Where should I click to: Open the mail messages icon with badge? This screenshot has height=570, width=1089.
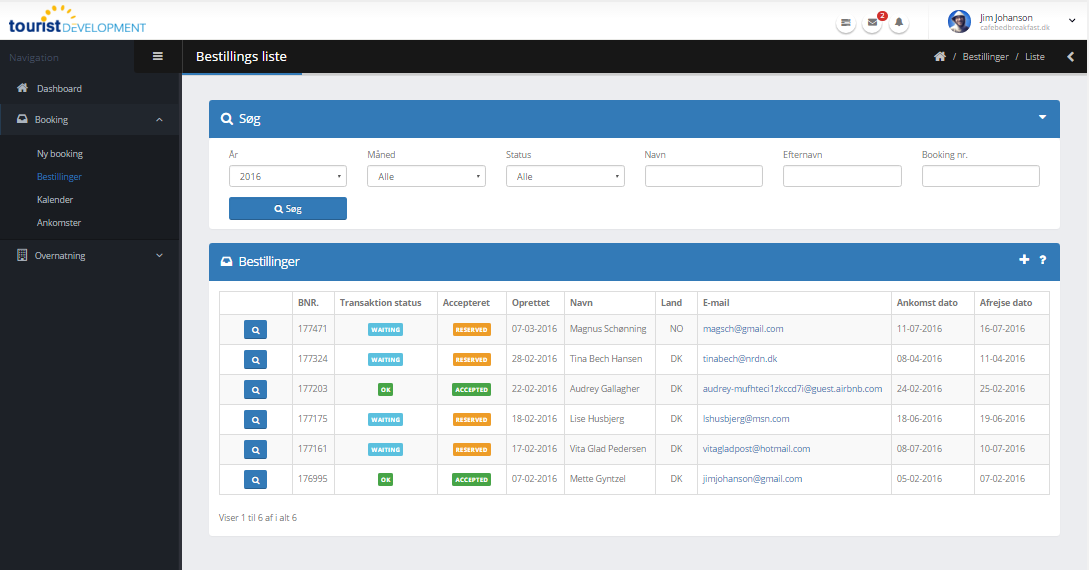tap(872, 22)
